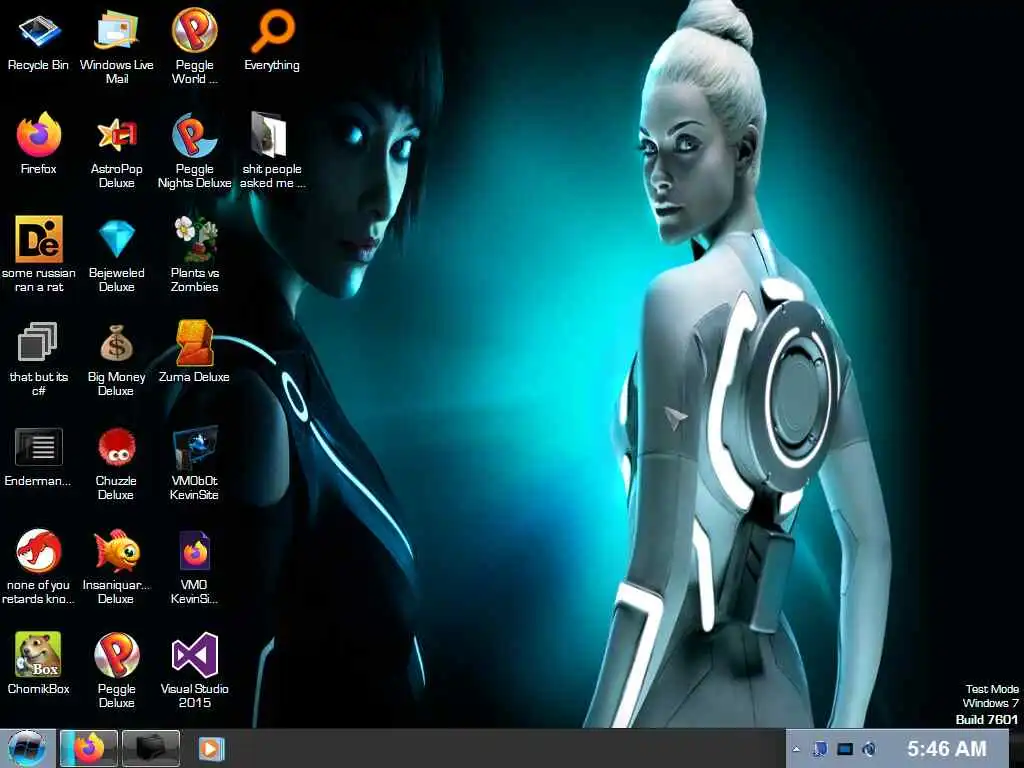Select the VM0 KevinSi Firefox file icon
Viewport: 1024px width, 768px height.
click(x=195, y=567)
